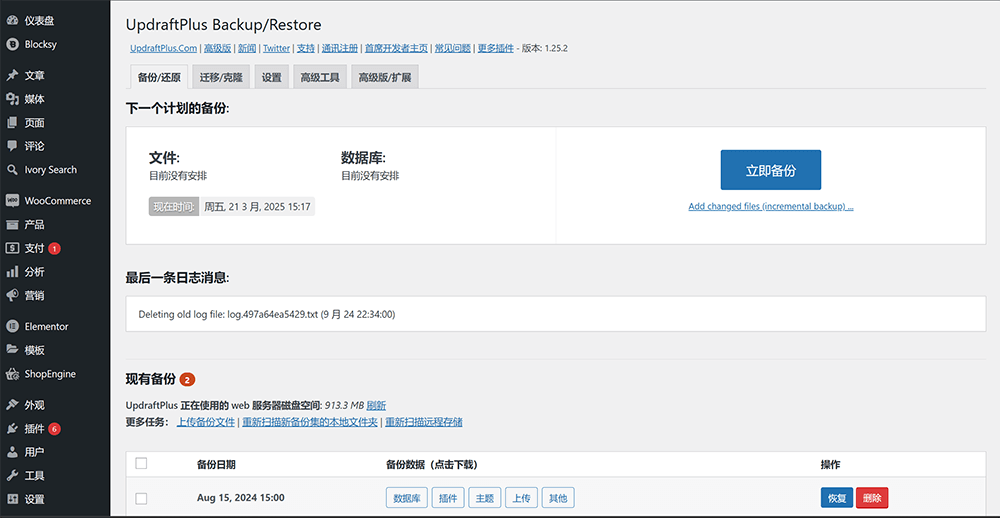1000x518 pixels.
Task: Click the backup date Aug 15, 2024 15:00
Action: (x=241, y=498)
